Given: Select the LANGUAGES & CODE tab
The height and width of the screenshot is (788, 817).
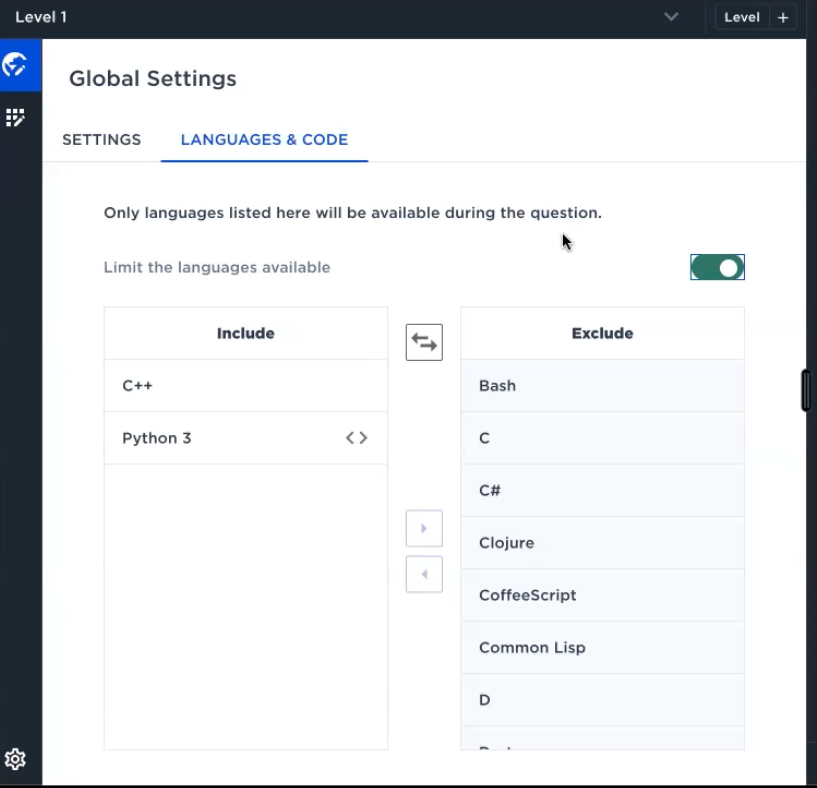Looking at the screenshot, I should 264,140.
